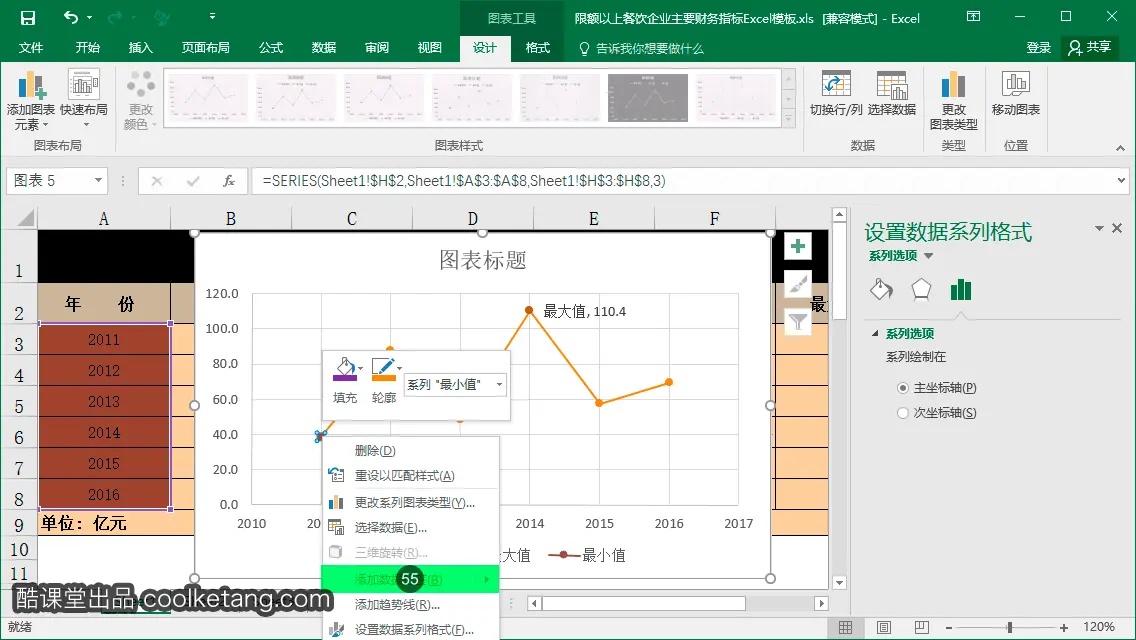Open the File tab
Viewport: 1136px width, 640px height.
click(30, 48)
